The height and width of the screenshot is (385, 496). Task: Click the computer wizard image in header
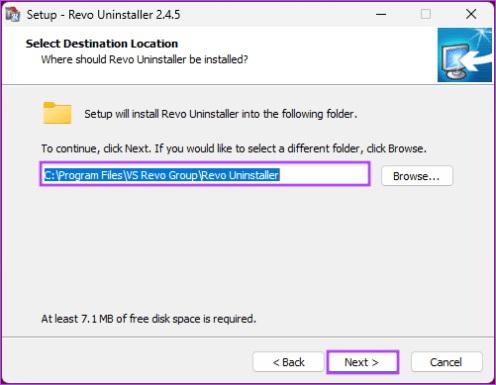point(465,55)
